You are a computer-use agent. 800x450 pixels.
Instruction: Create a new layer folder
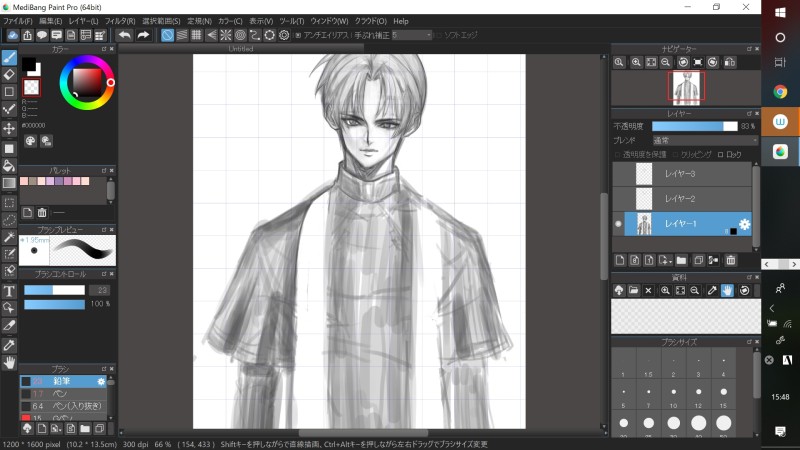681,260
